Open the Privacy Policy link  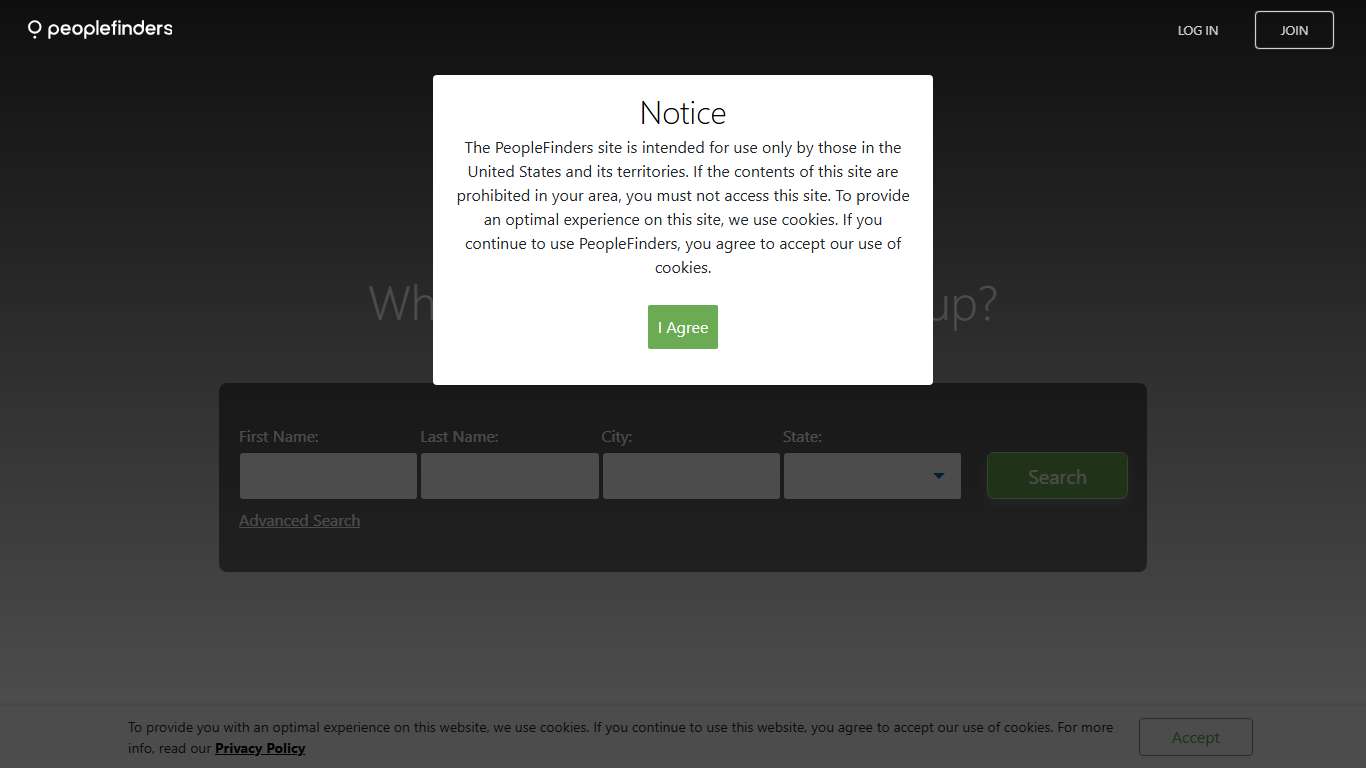(x=260, y=748)
